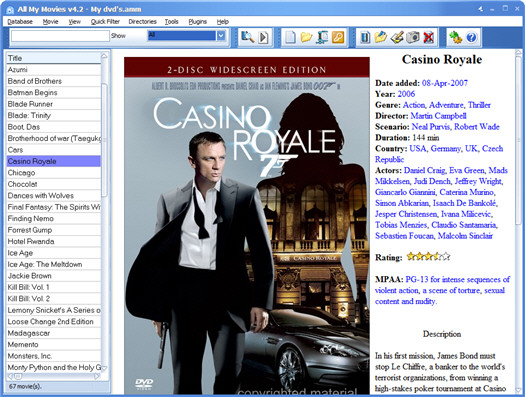This screenshot has width=525, height=397.
Task: Click the orange password key icon
Action: [x=338, y=37]
